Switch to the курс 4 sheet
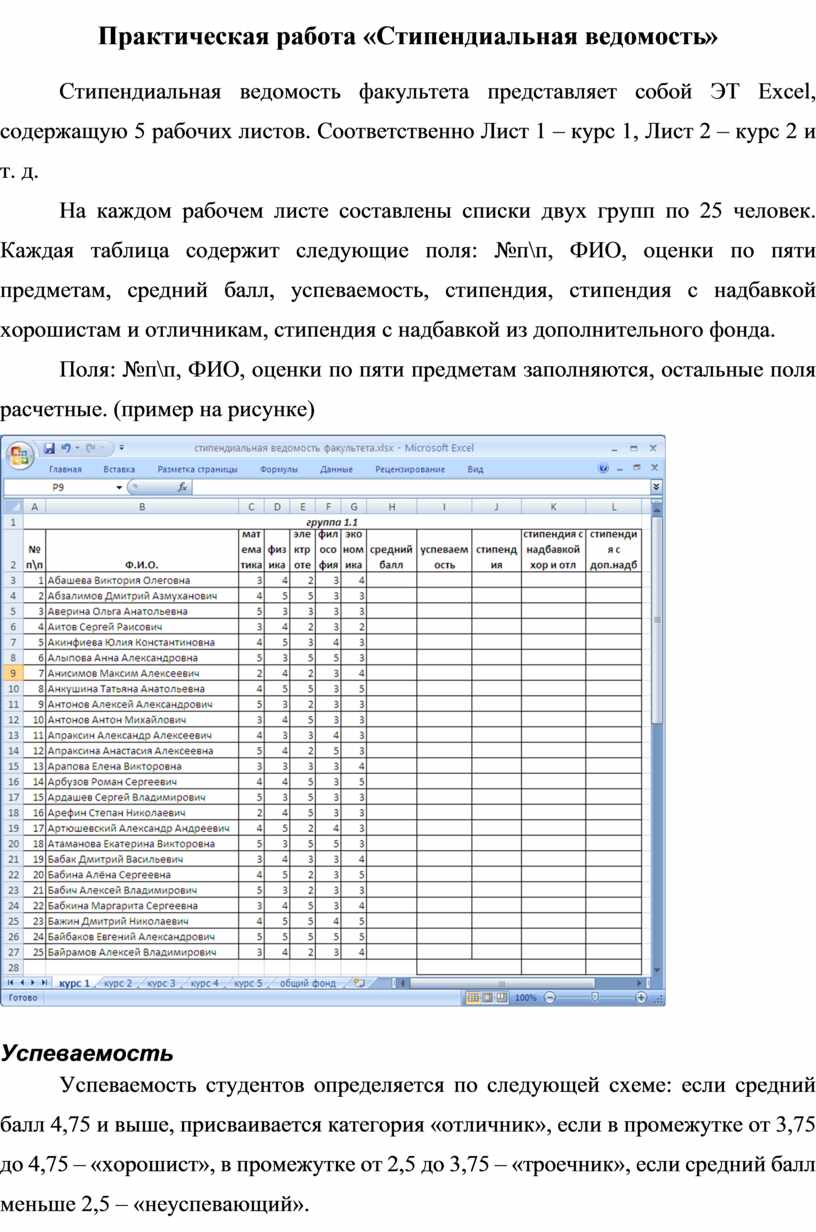This screenshot has width=816, height=1232. tap(204, 983)
